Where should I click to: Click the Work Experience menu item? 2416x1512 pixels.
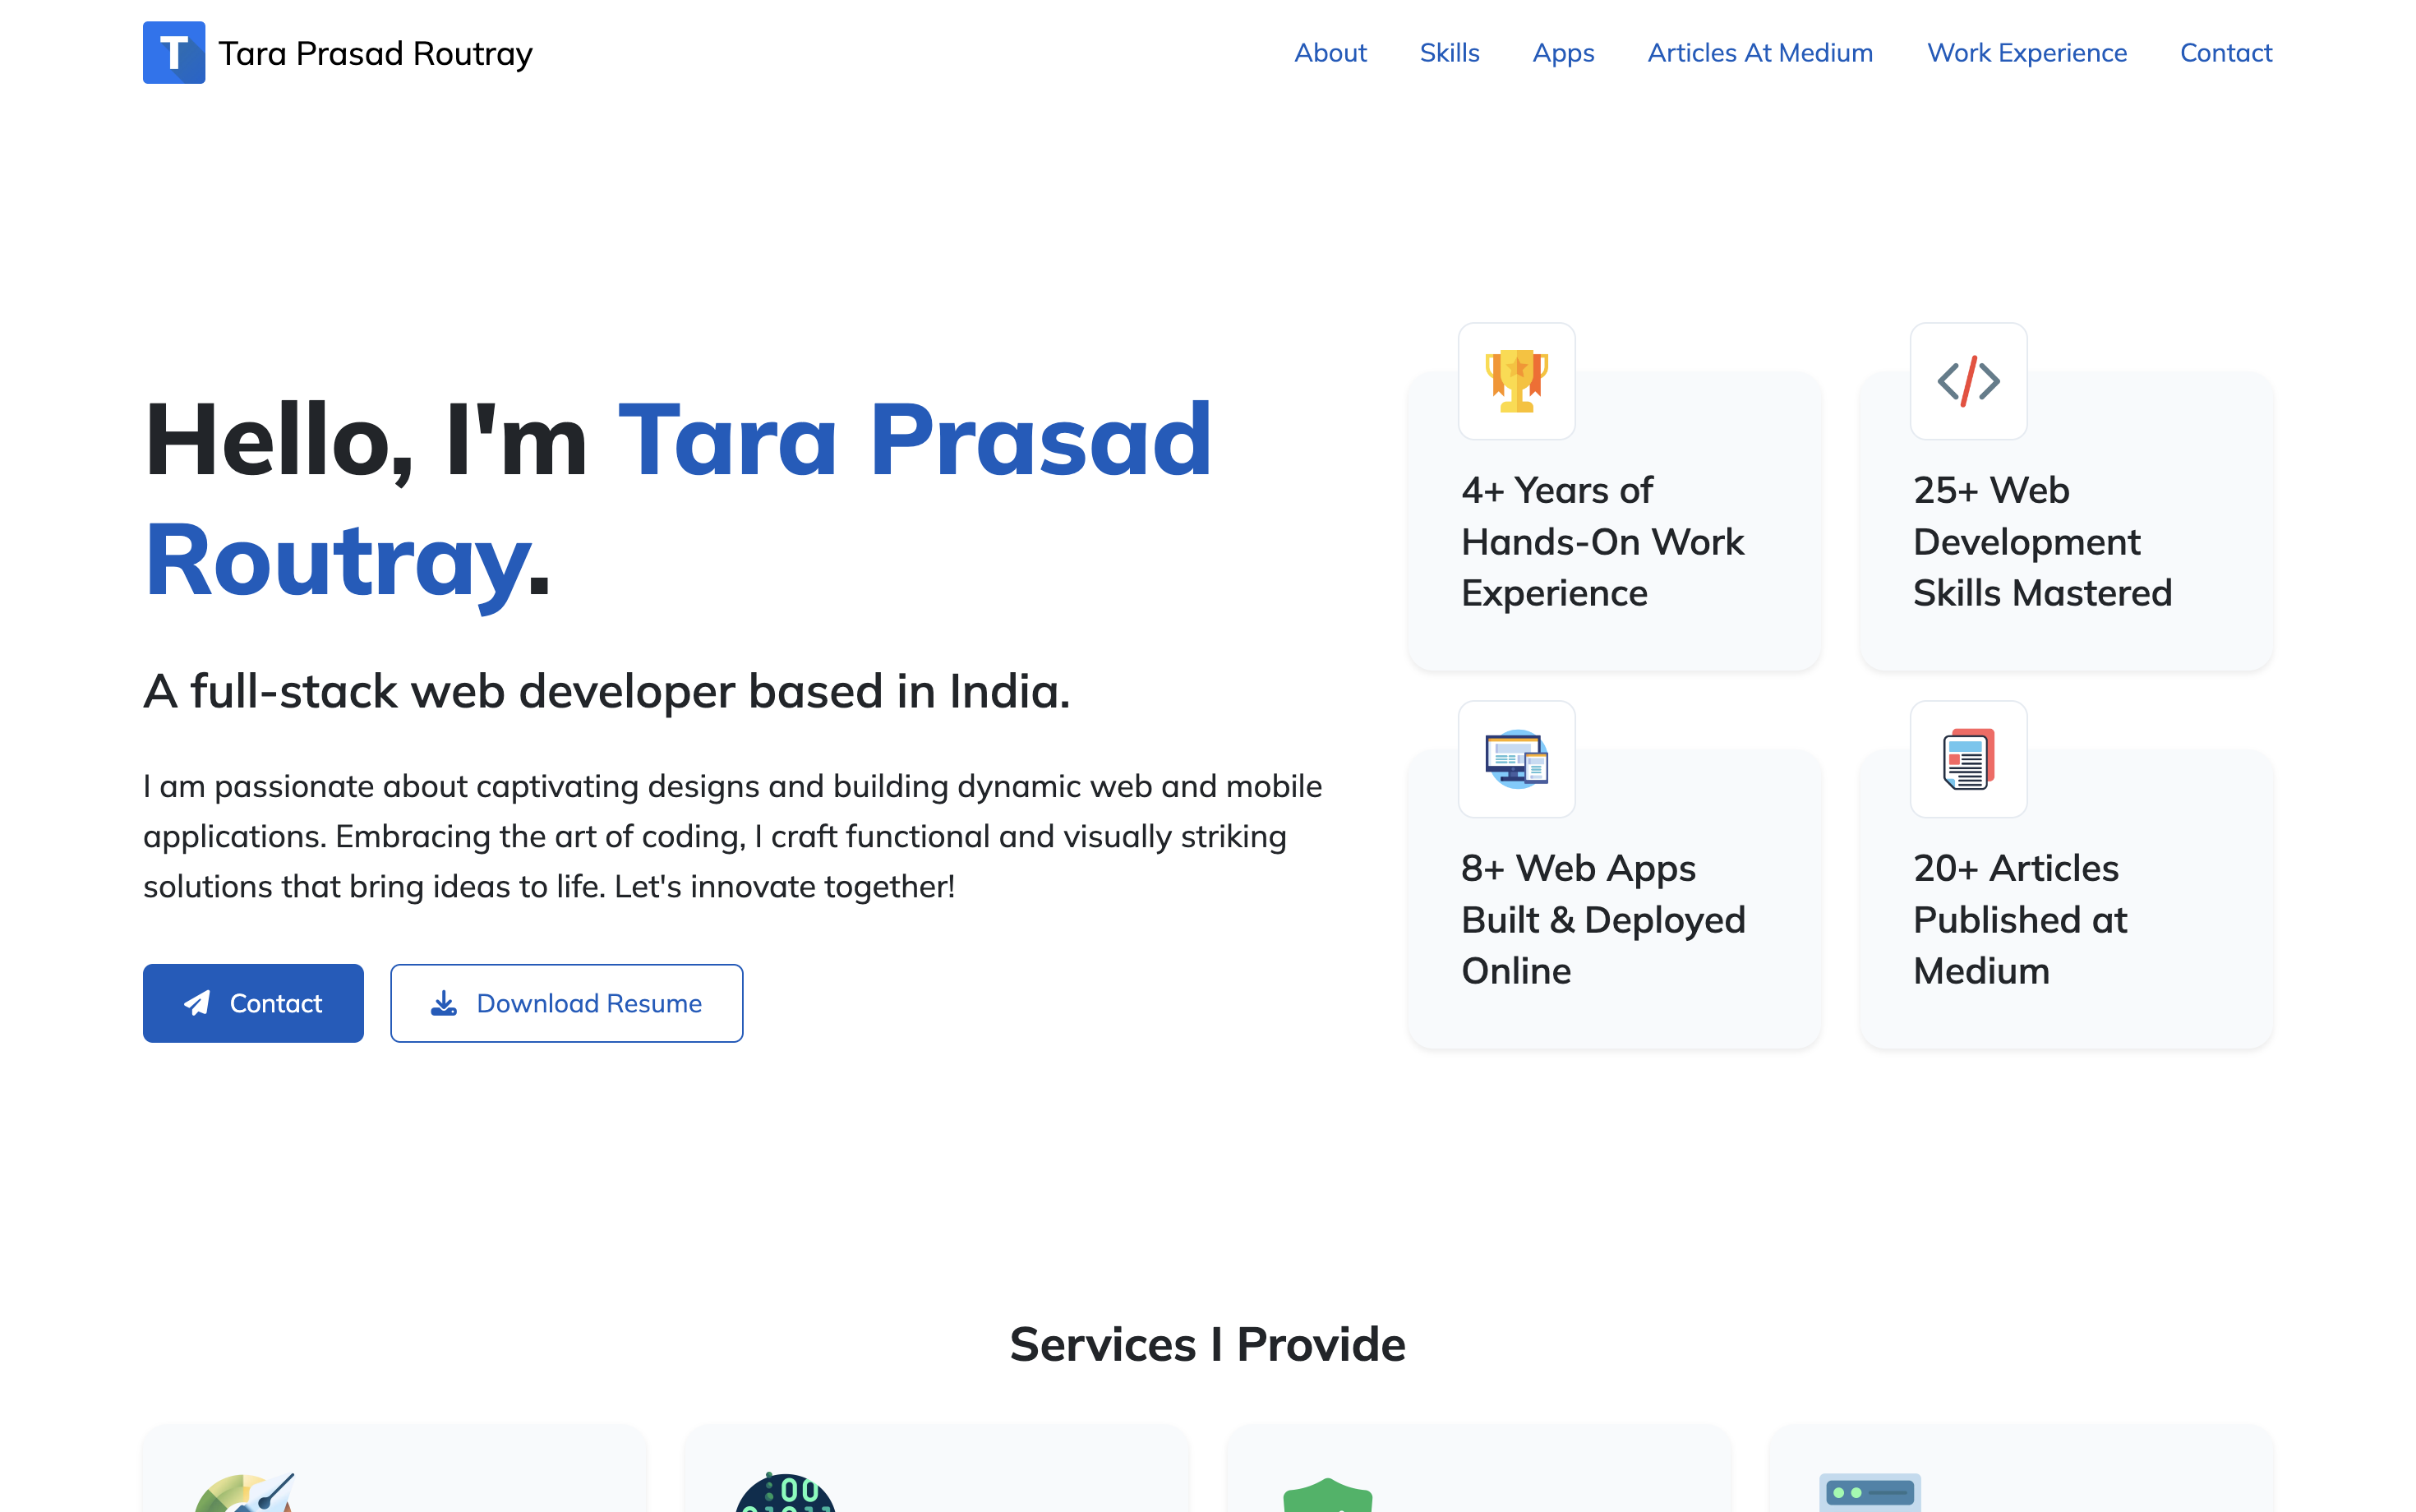pyautogui.click(x=2027, y=53)
